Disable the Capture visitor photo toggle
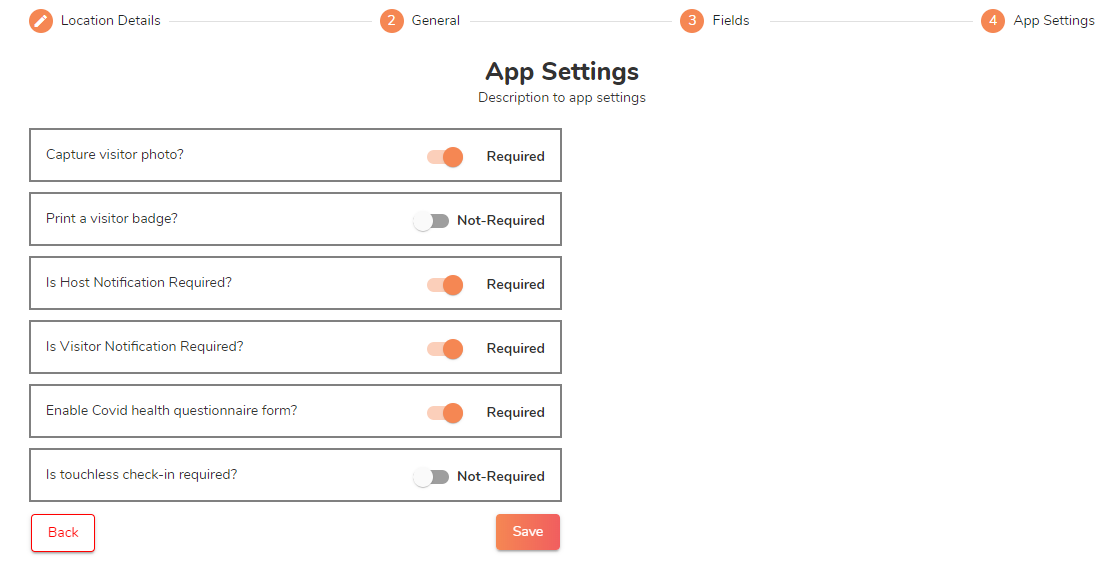1120x575 pixels. 445,157
